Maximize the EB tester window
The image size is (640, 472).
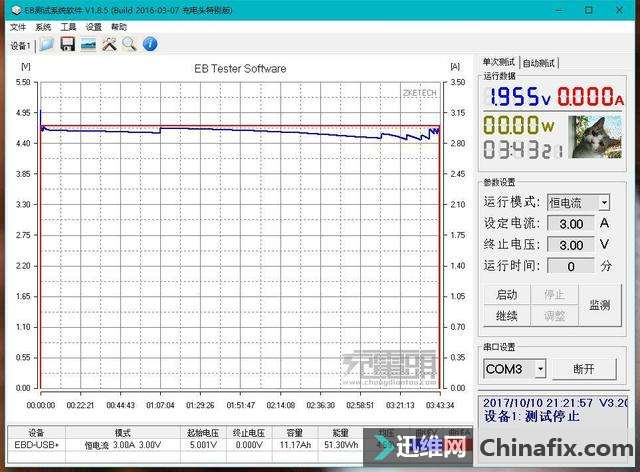pos(589,10)
